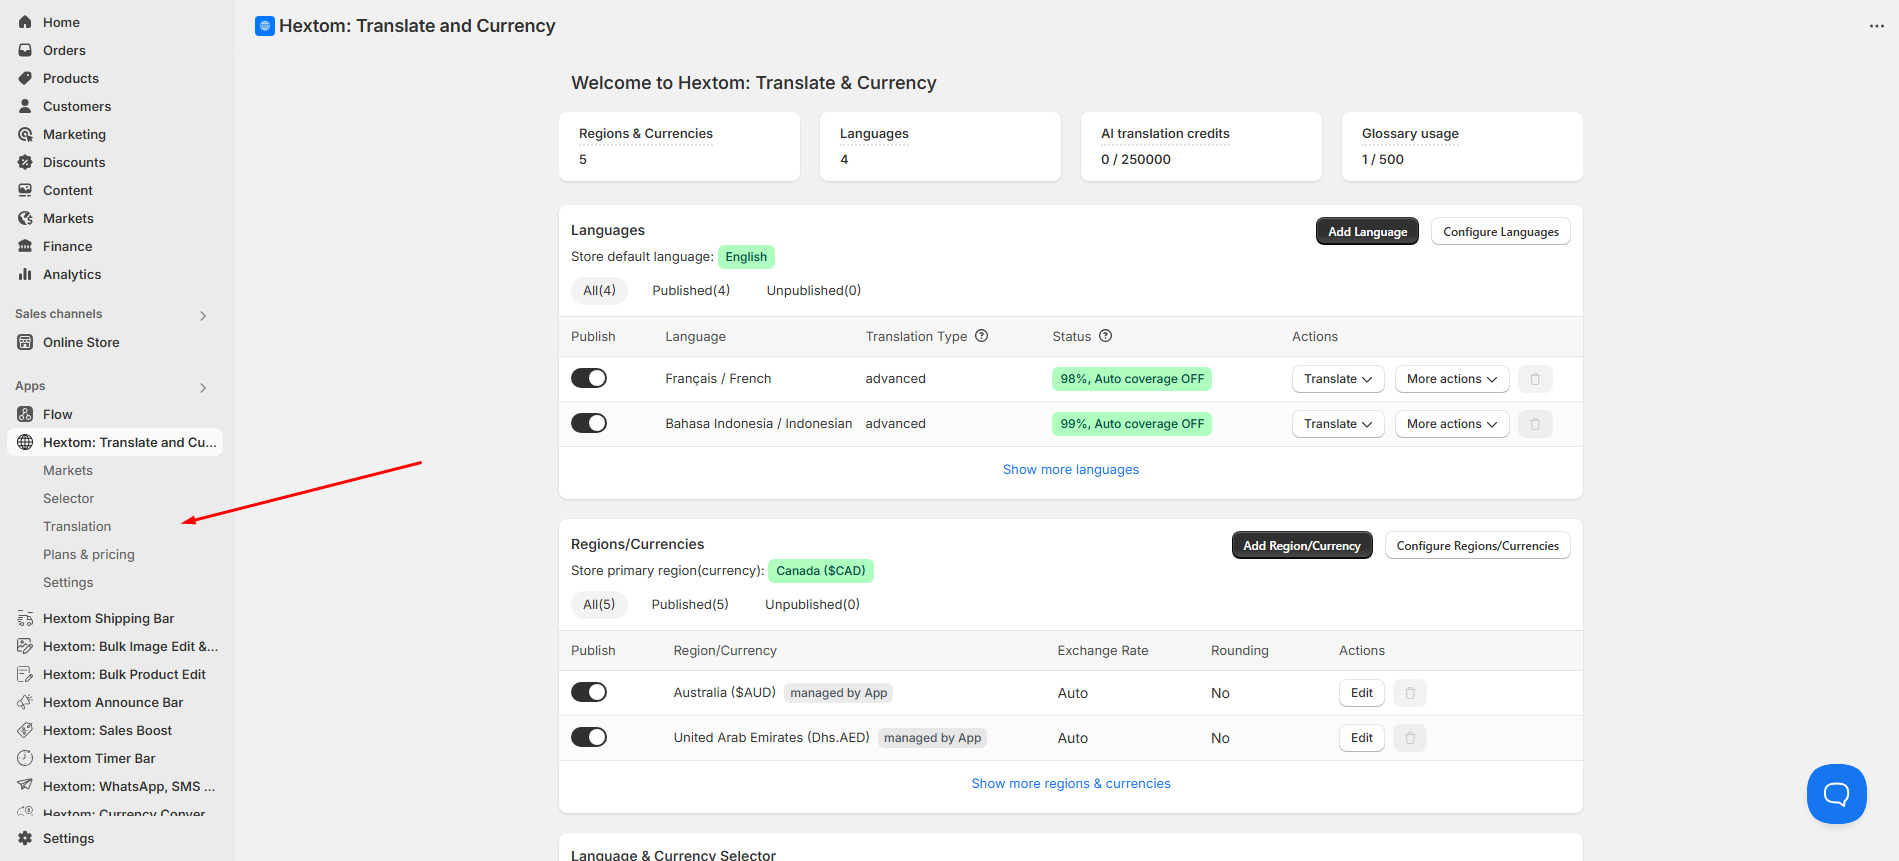1899x861 pixels.
Task: Click the Products tag icon
Action: pos(25,78)
